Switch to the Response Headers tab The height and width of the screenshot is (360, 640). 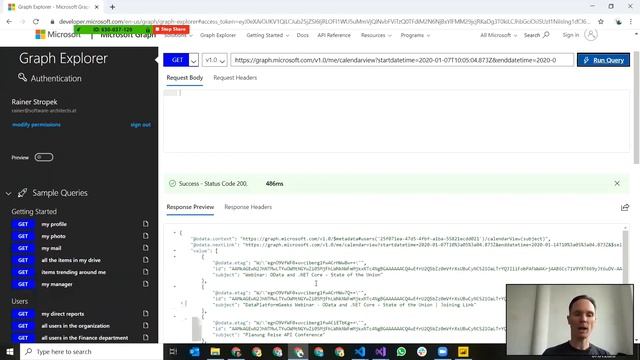(x=248, y=207)
